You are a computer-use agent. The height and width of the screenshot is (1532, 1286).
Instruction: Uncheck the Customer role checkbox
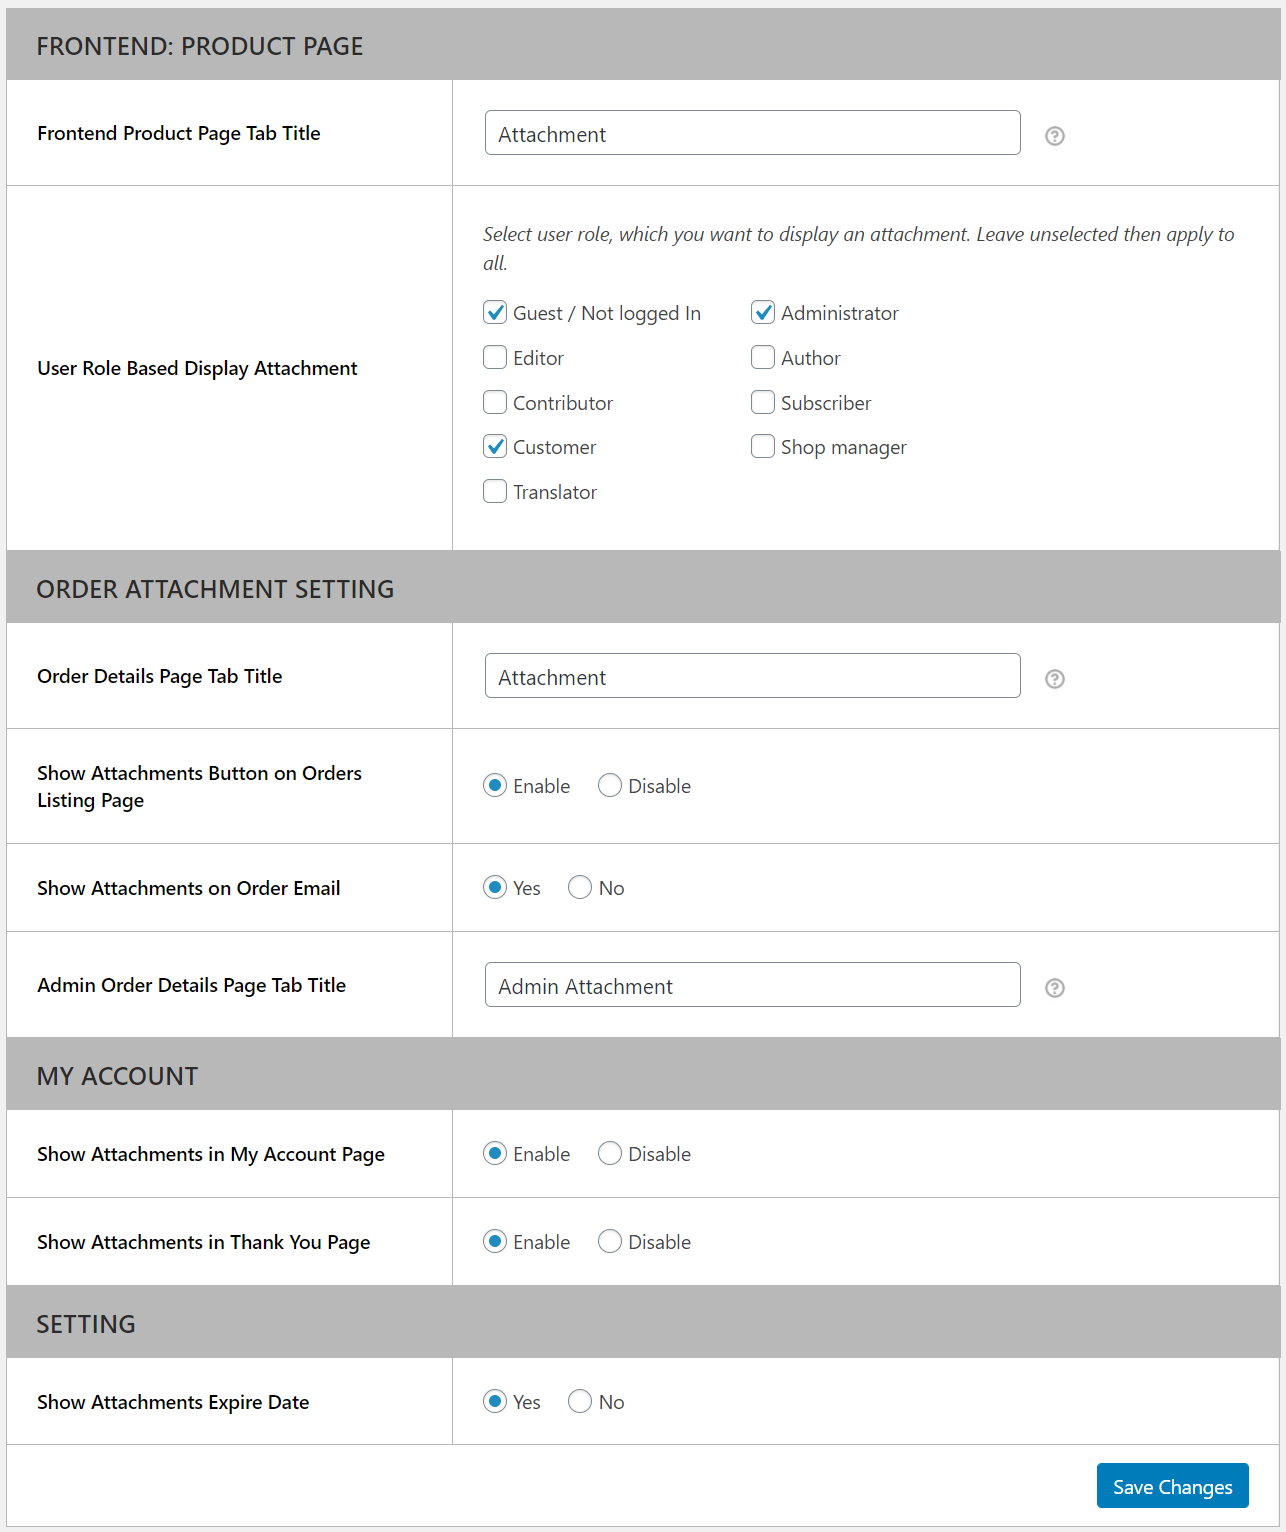click(495, 446)
